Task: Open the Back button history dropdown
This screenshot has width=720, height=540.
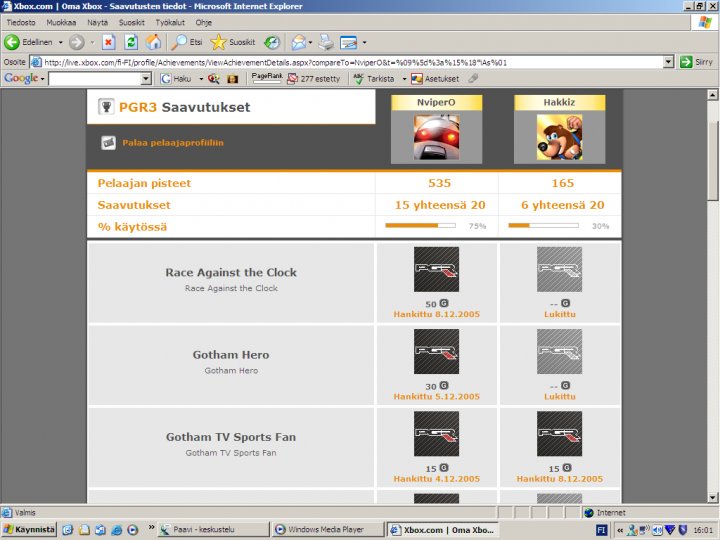Action: pyautogui.click(x=60, y=42)
